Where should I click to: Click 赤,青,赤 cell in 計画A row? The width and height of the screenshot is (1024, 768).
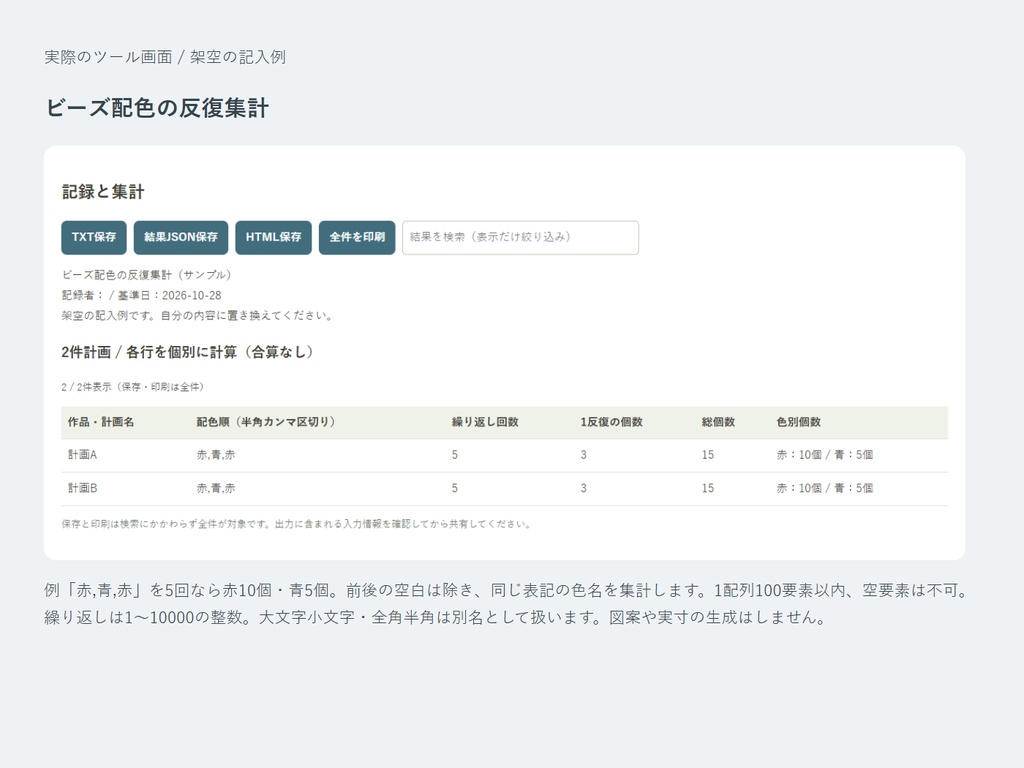click(216, 455)
